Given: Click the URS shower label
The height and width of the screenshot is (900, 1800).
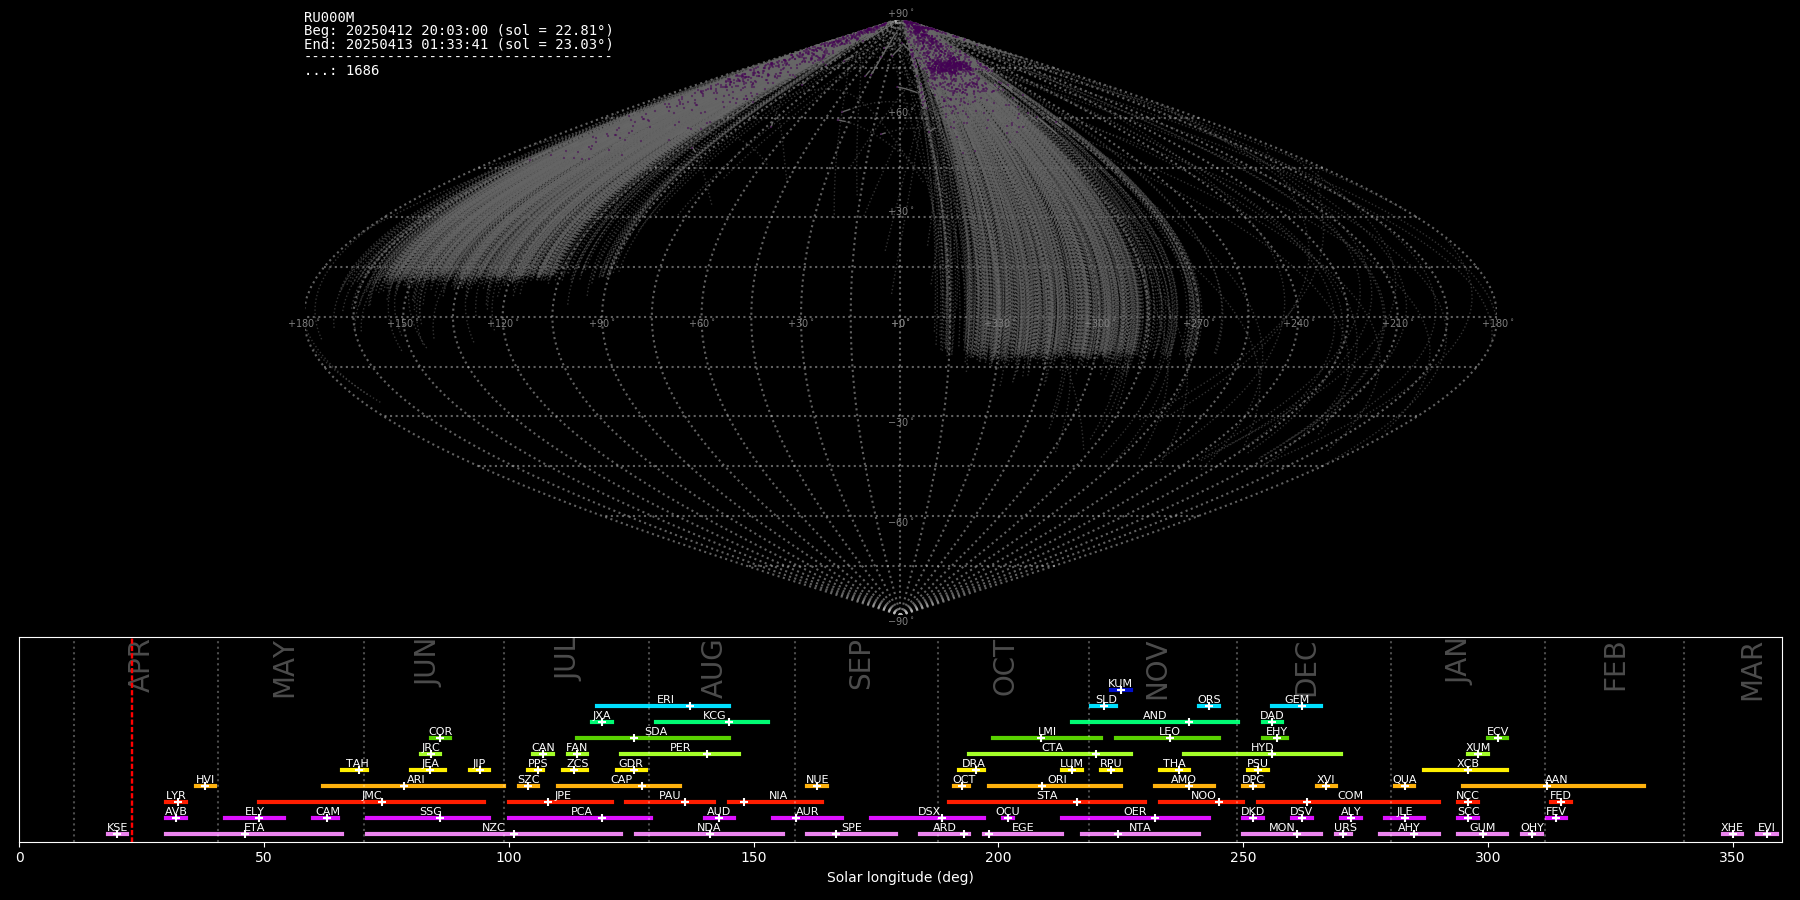Looking at the screenshot, I should click(1346, 827).
